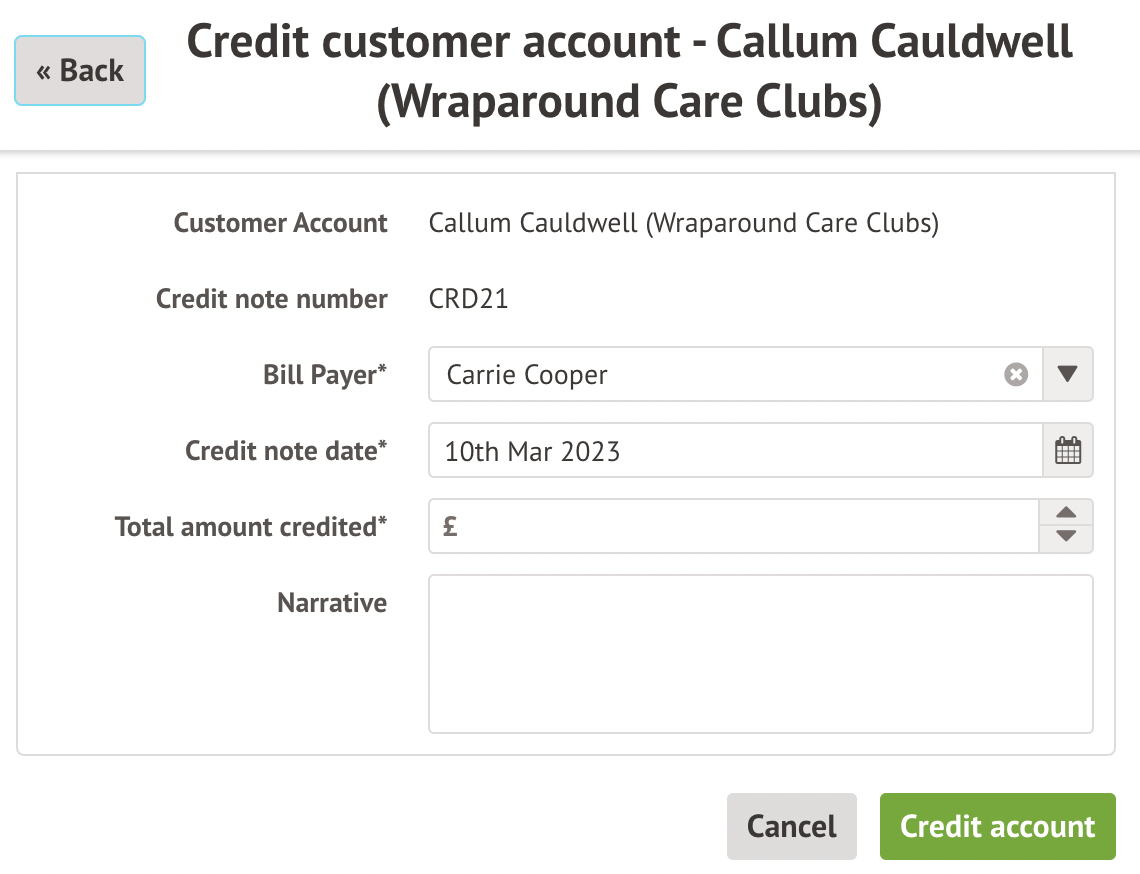Decrease total amount with down arrow
Image resolution: width=1140 pixels, height=874 pixels.
coord(1067,538)
